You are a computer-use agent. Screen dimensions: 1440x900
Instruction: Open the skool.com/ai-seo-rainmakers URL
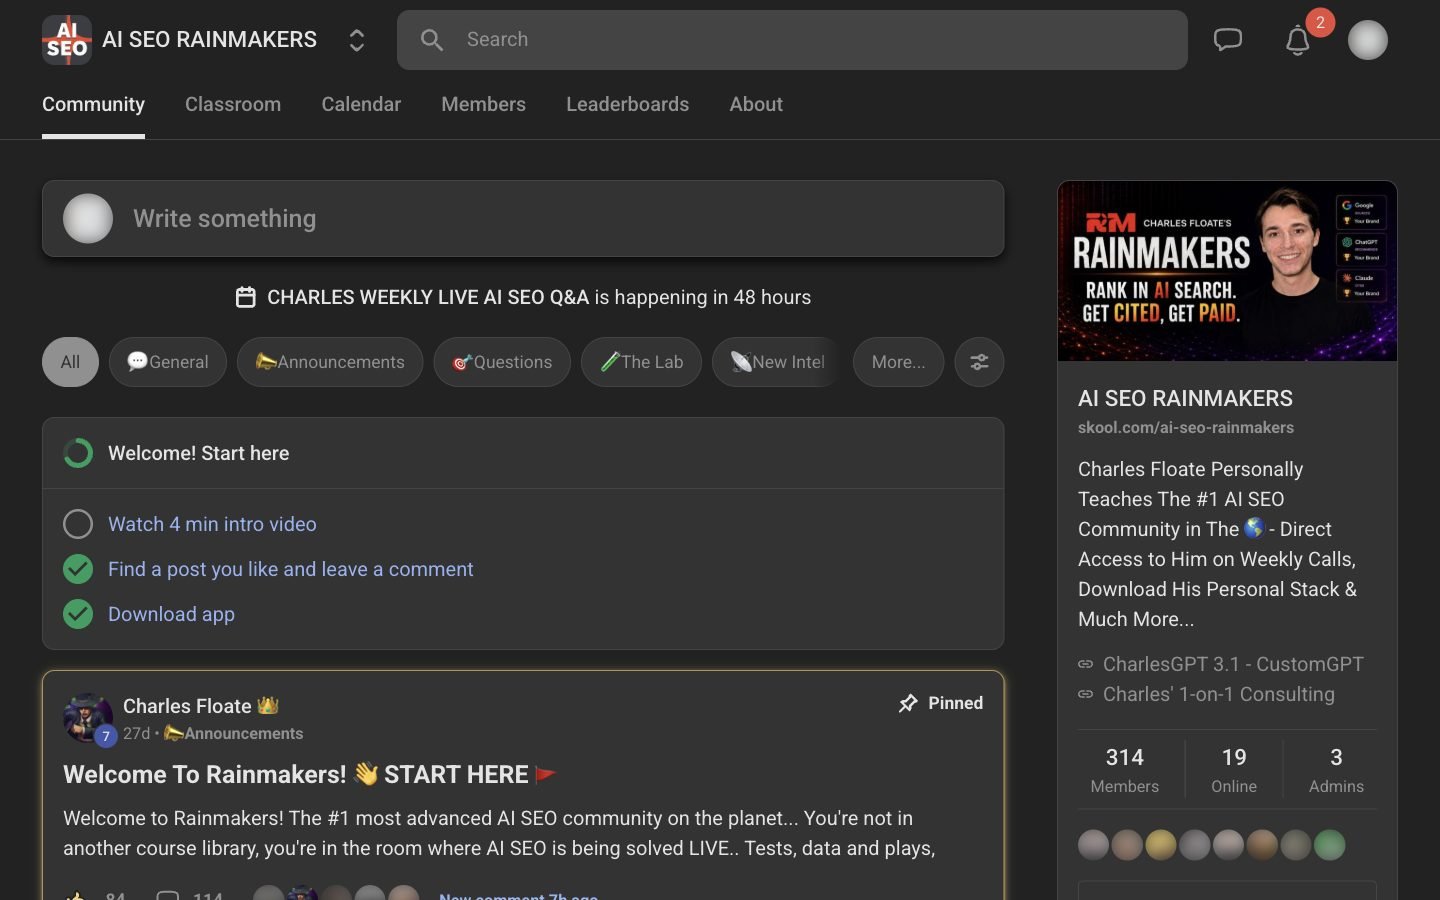1186,427
